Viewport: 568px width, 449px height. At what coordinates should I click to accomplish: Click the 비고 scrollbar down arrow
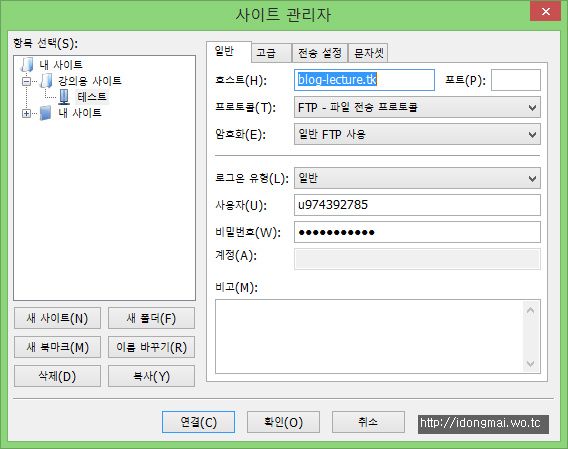click(531, 363)
